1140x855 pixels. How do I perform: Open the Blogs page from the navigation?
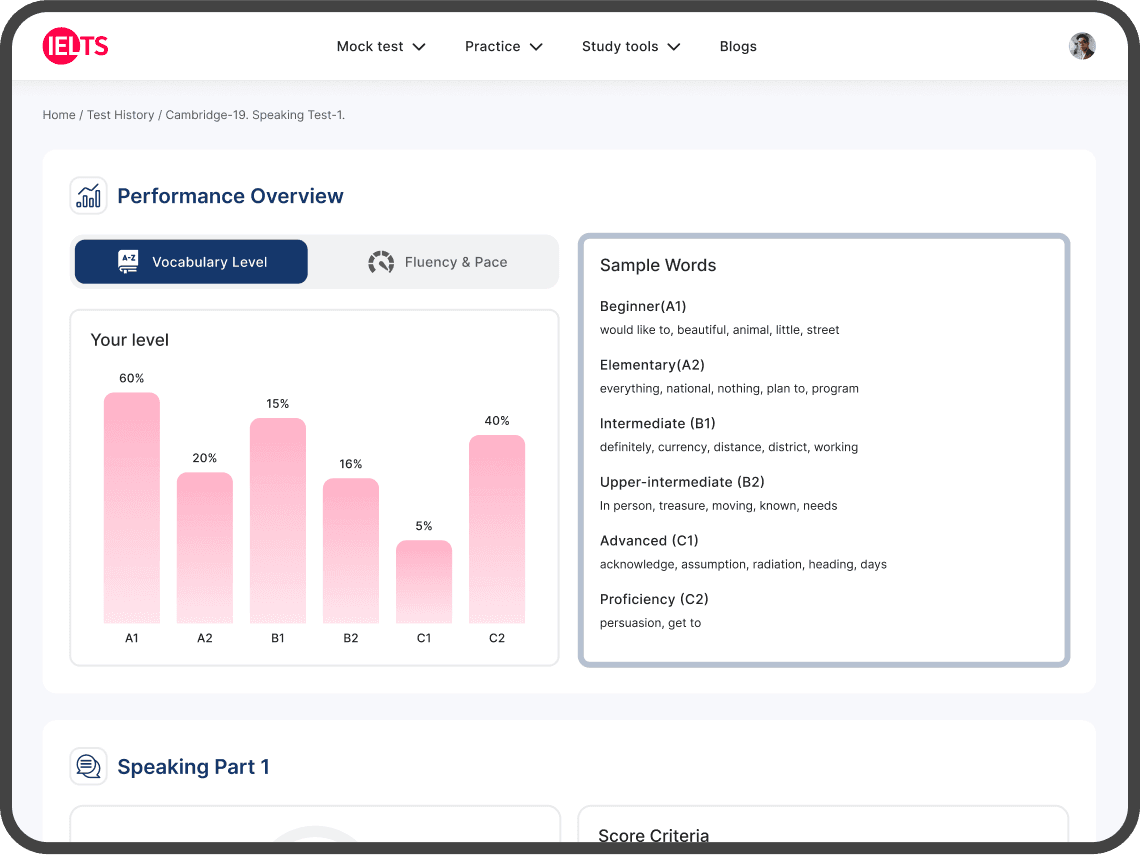(x=738, y=46)
